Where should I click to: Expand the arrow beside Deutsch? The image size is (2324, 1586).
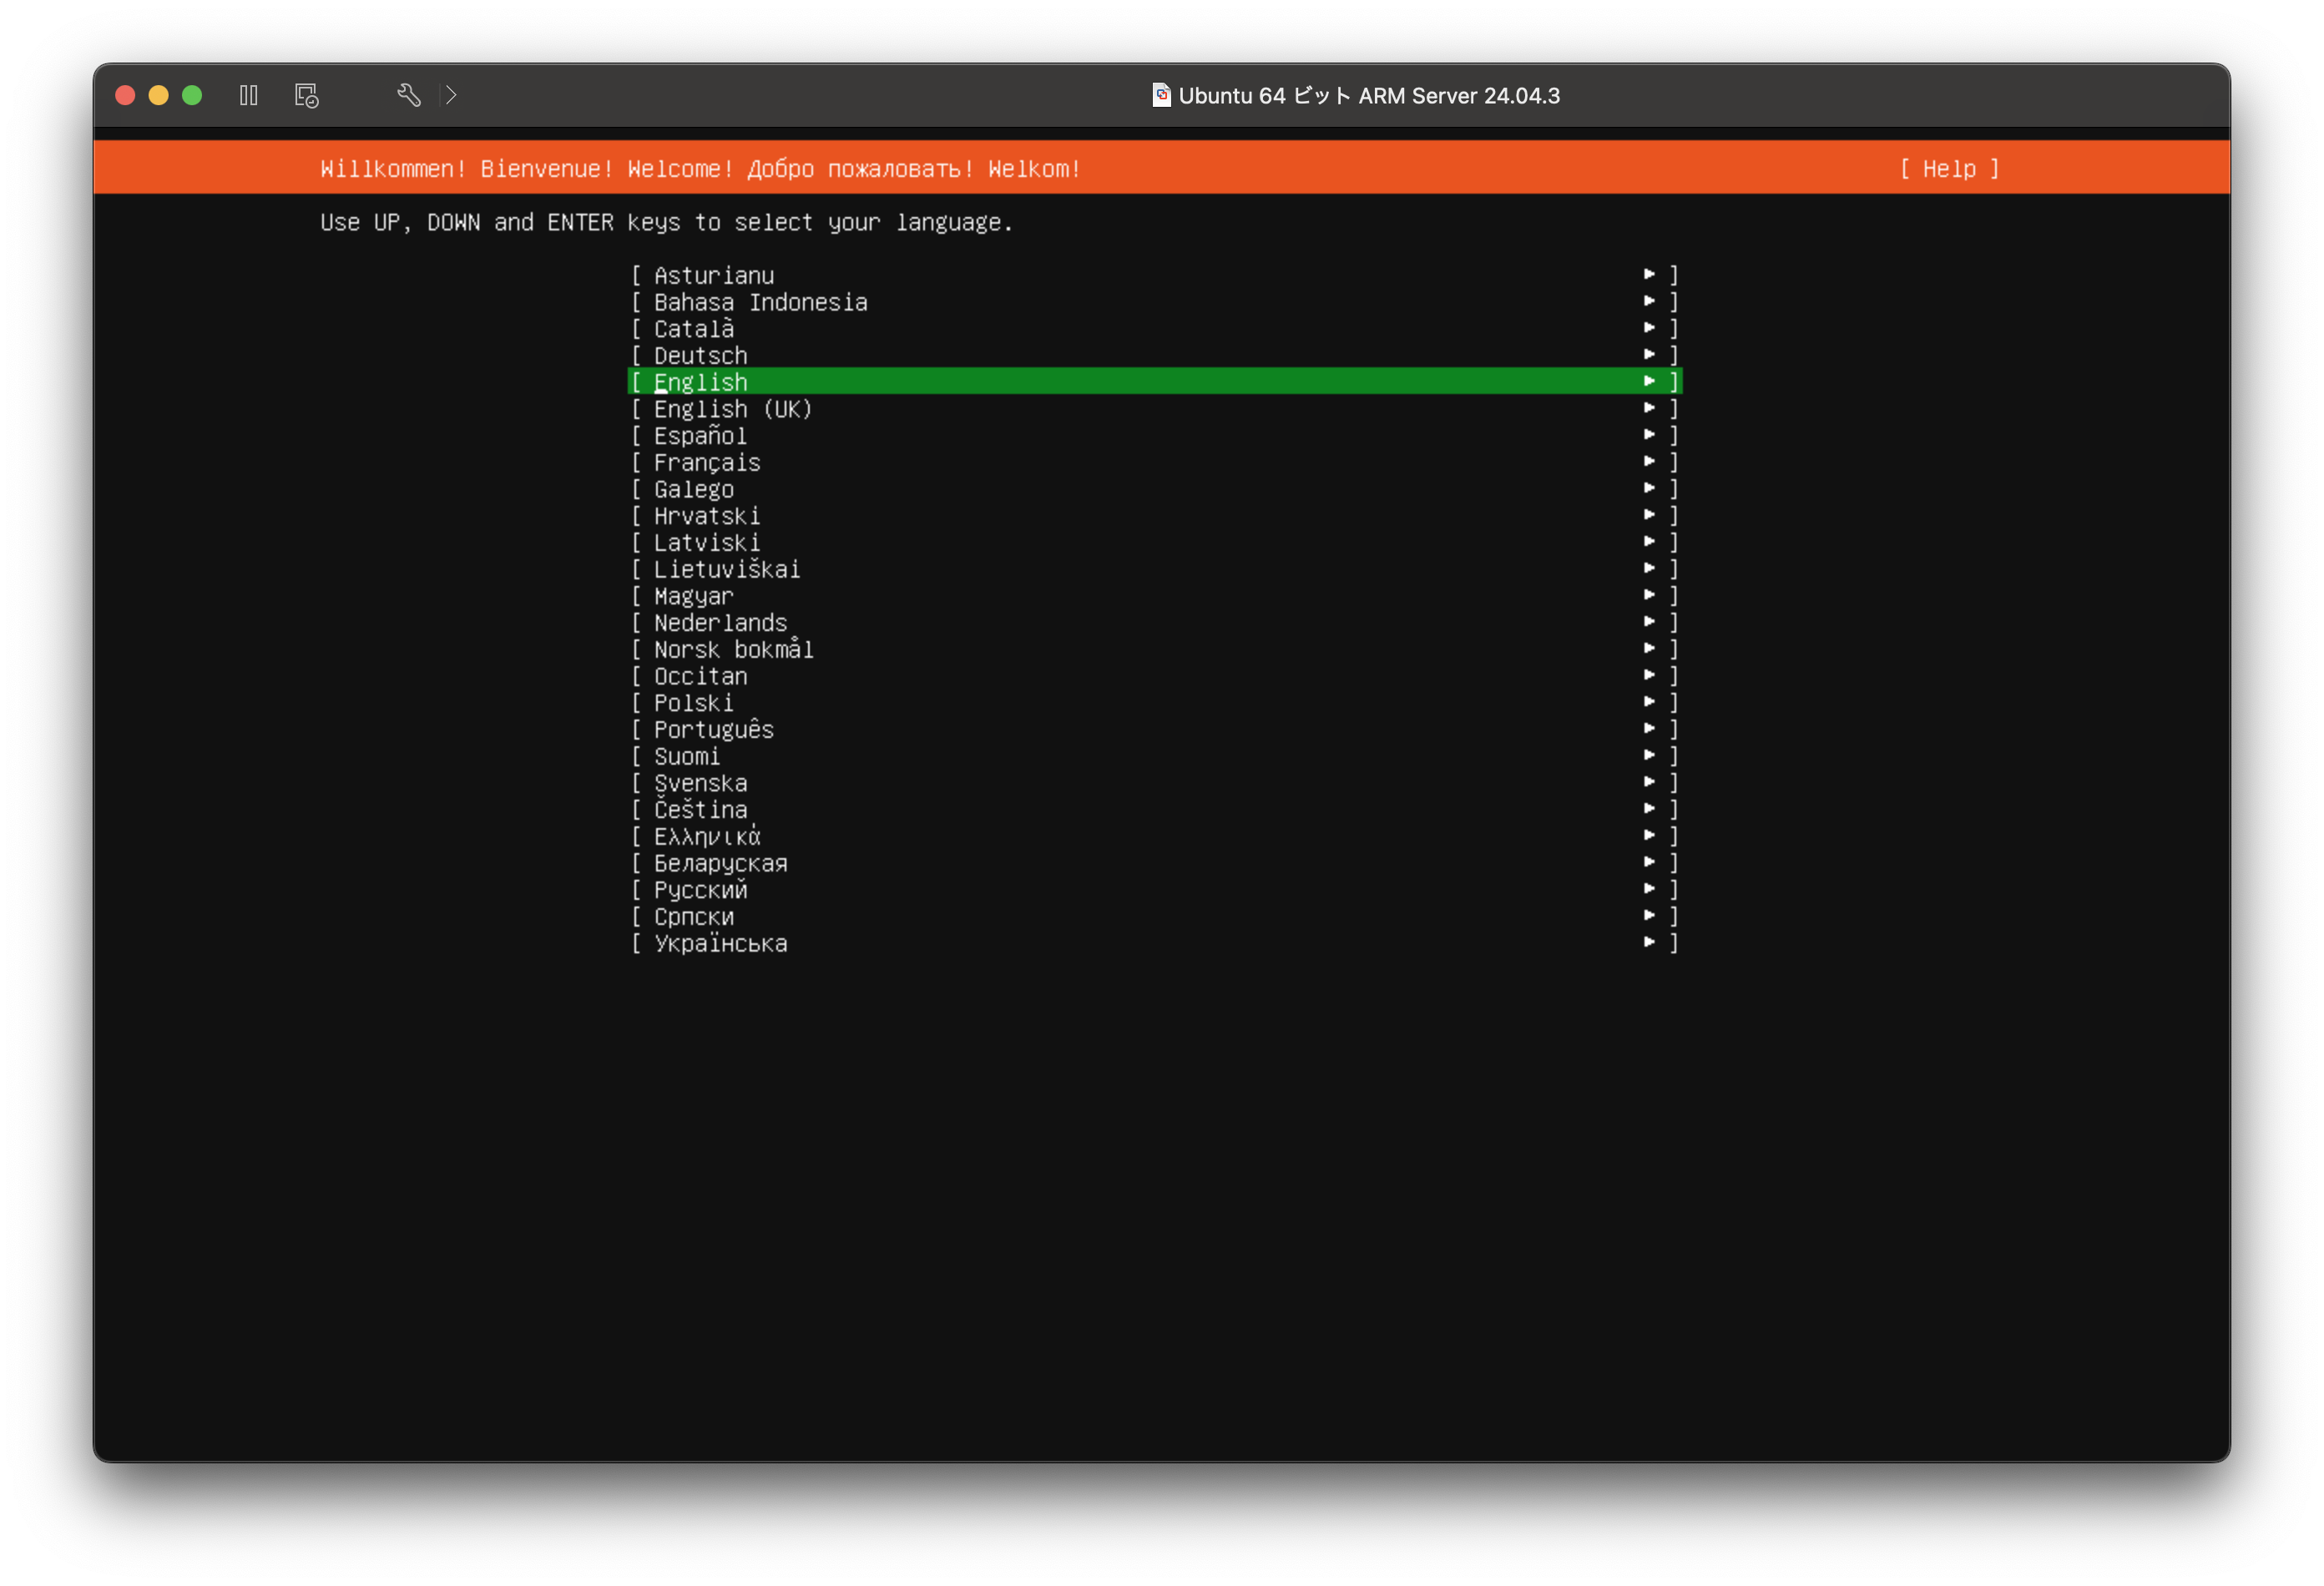[1649, 355]
